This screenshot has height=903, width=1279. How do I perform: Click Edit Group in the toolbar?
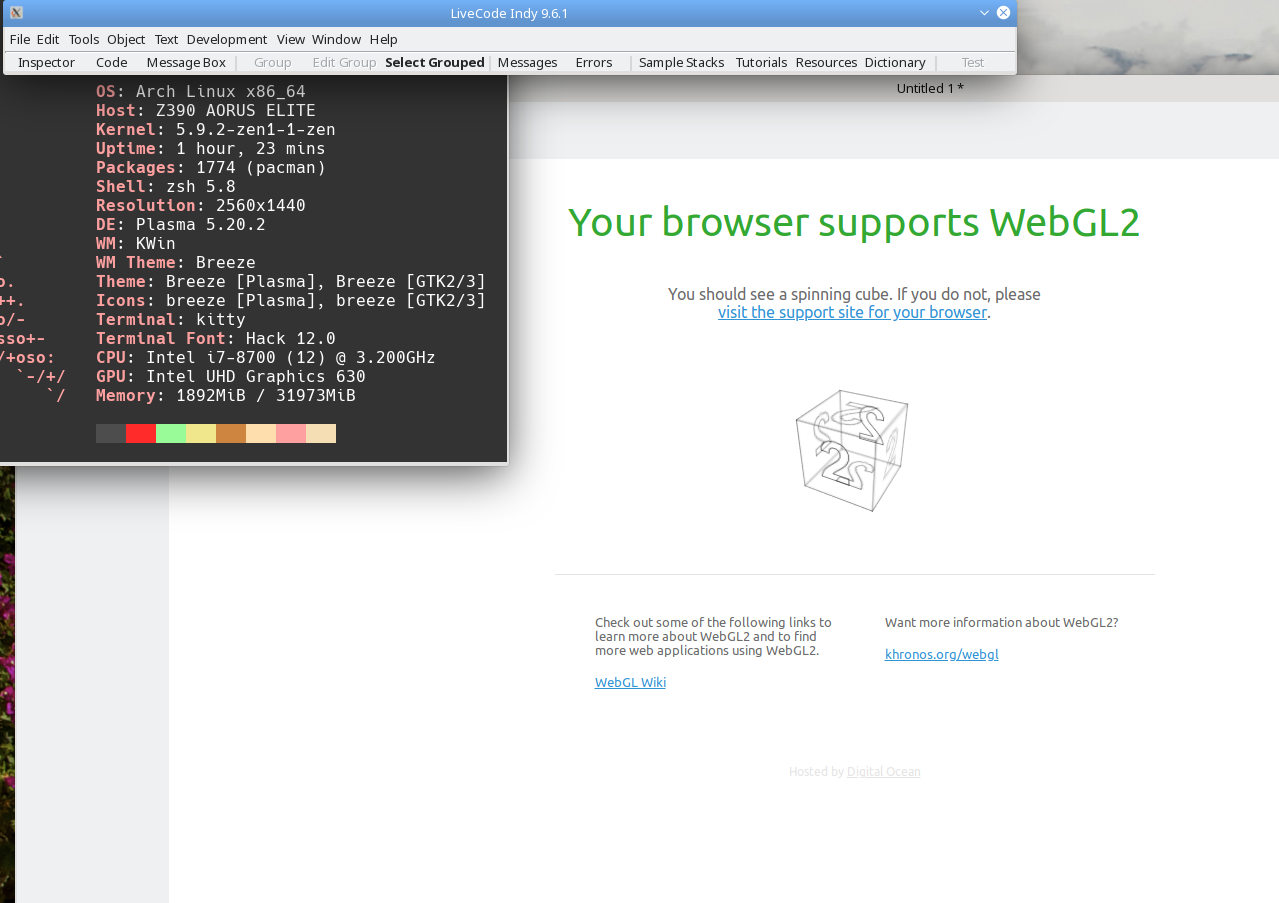344,62
